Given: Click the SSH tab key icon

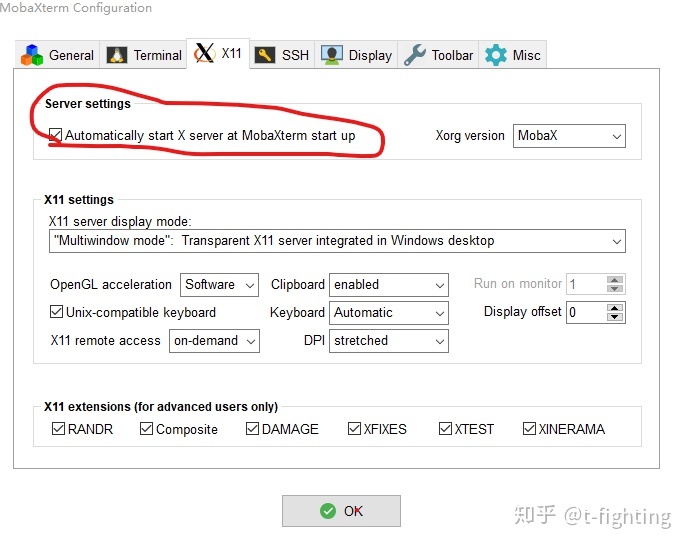Looking at the screenshot, I should (265, 55).
